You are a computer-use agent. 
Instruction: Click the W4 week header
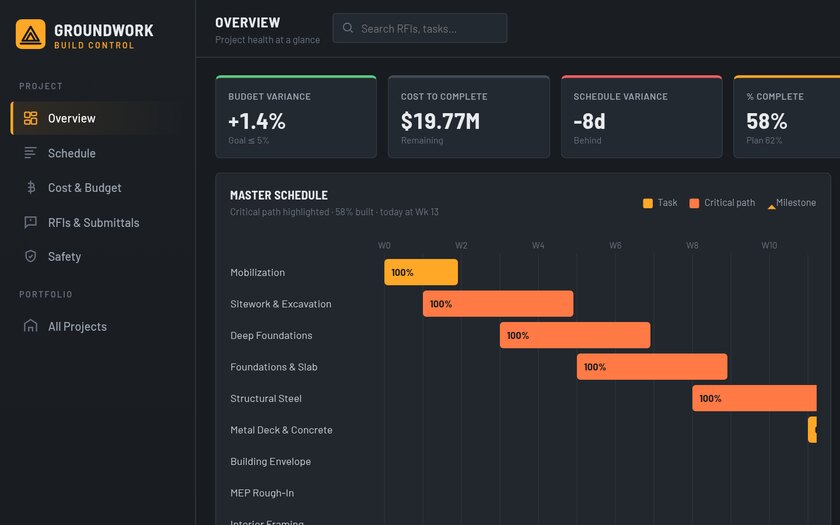pos(538,245)
